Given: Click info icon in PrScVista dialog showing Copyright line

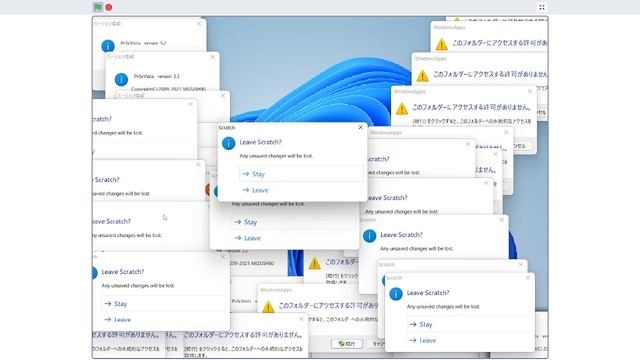Looking at the screenshot, I should click(x=121, y=79).
